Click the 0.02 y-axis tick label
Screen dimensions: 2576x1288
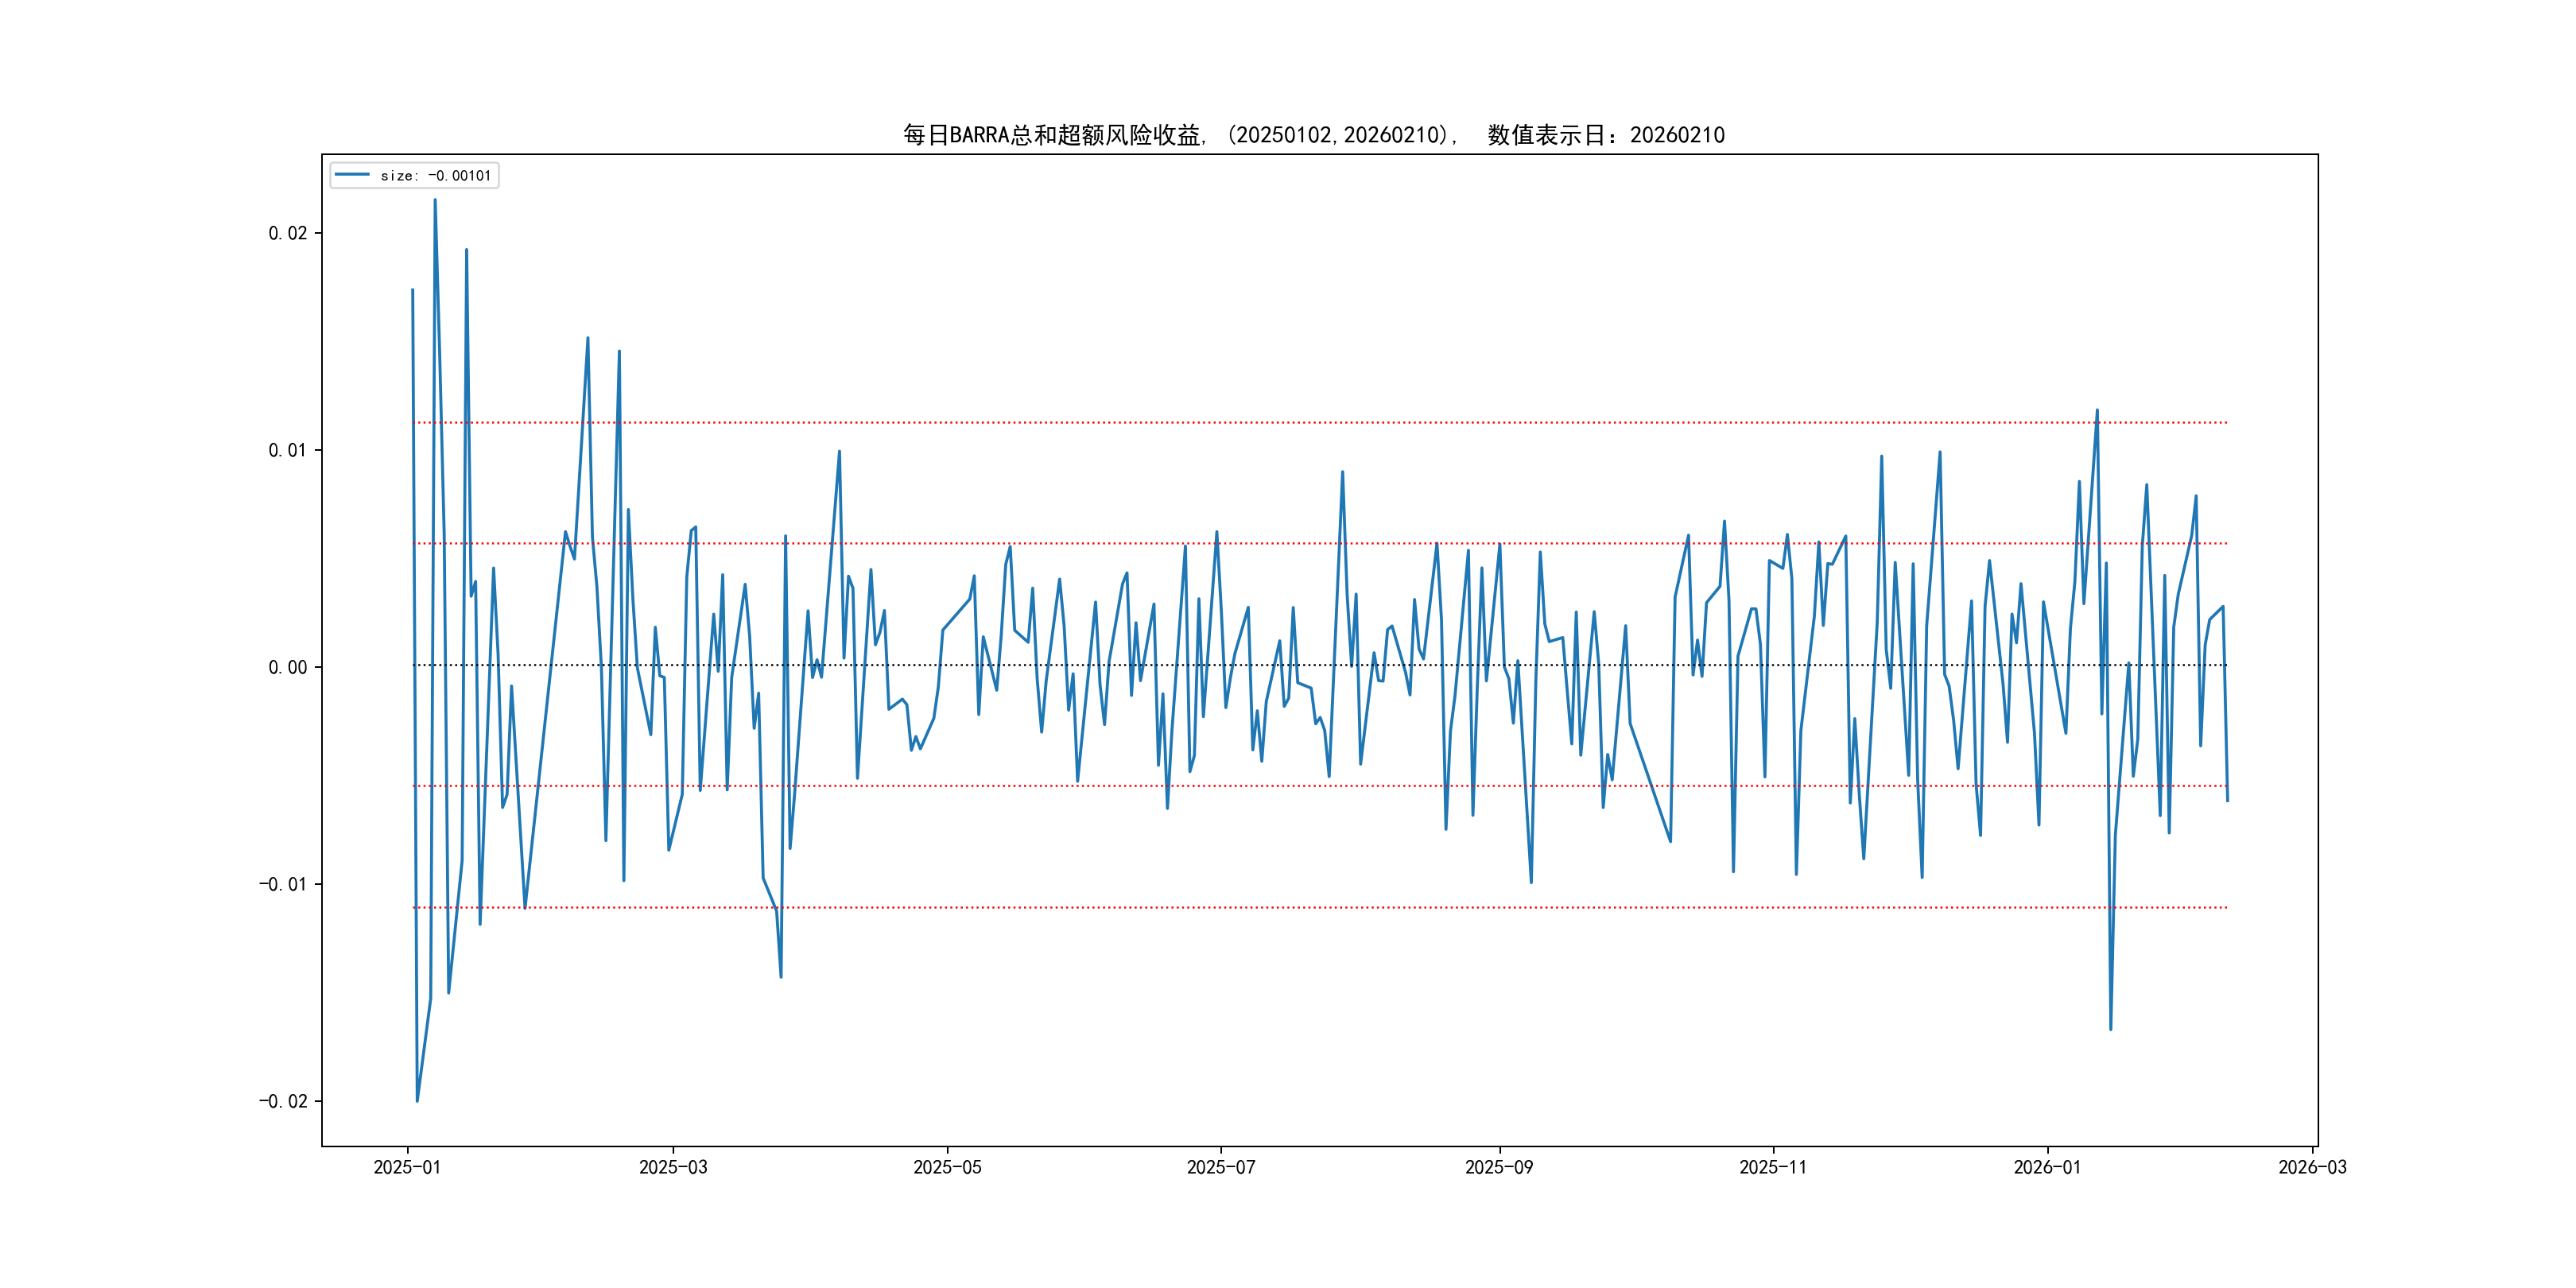pos(288,233)
